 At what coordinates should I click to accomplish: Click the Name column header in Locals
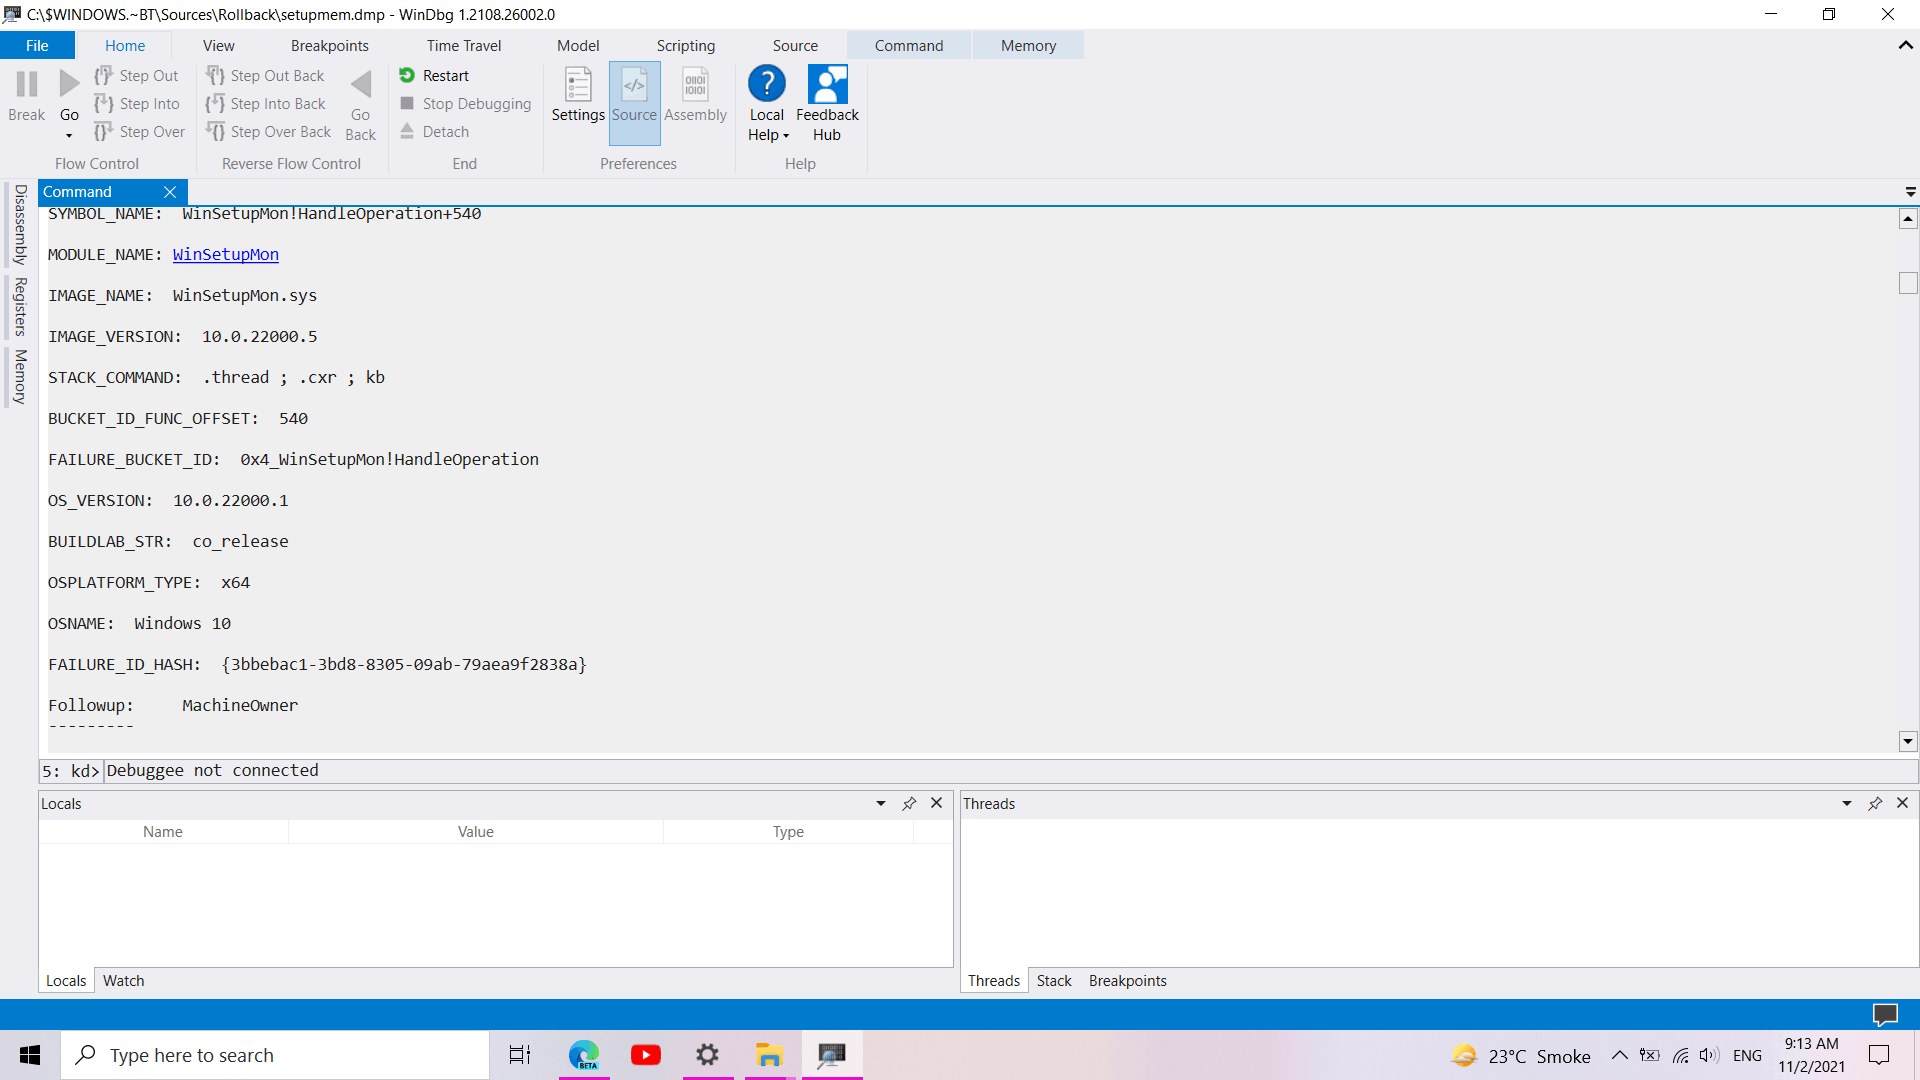[163, 832]
